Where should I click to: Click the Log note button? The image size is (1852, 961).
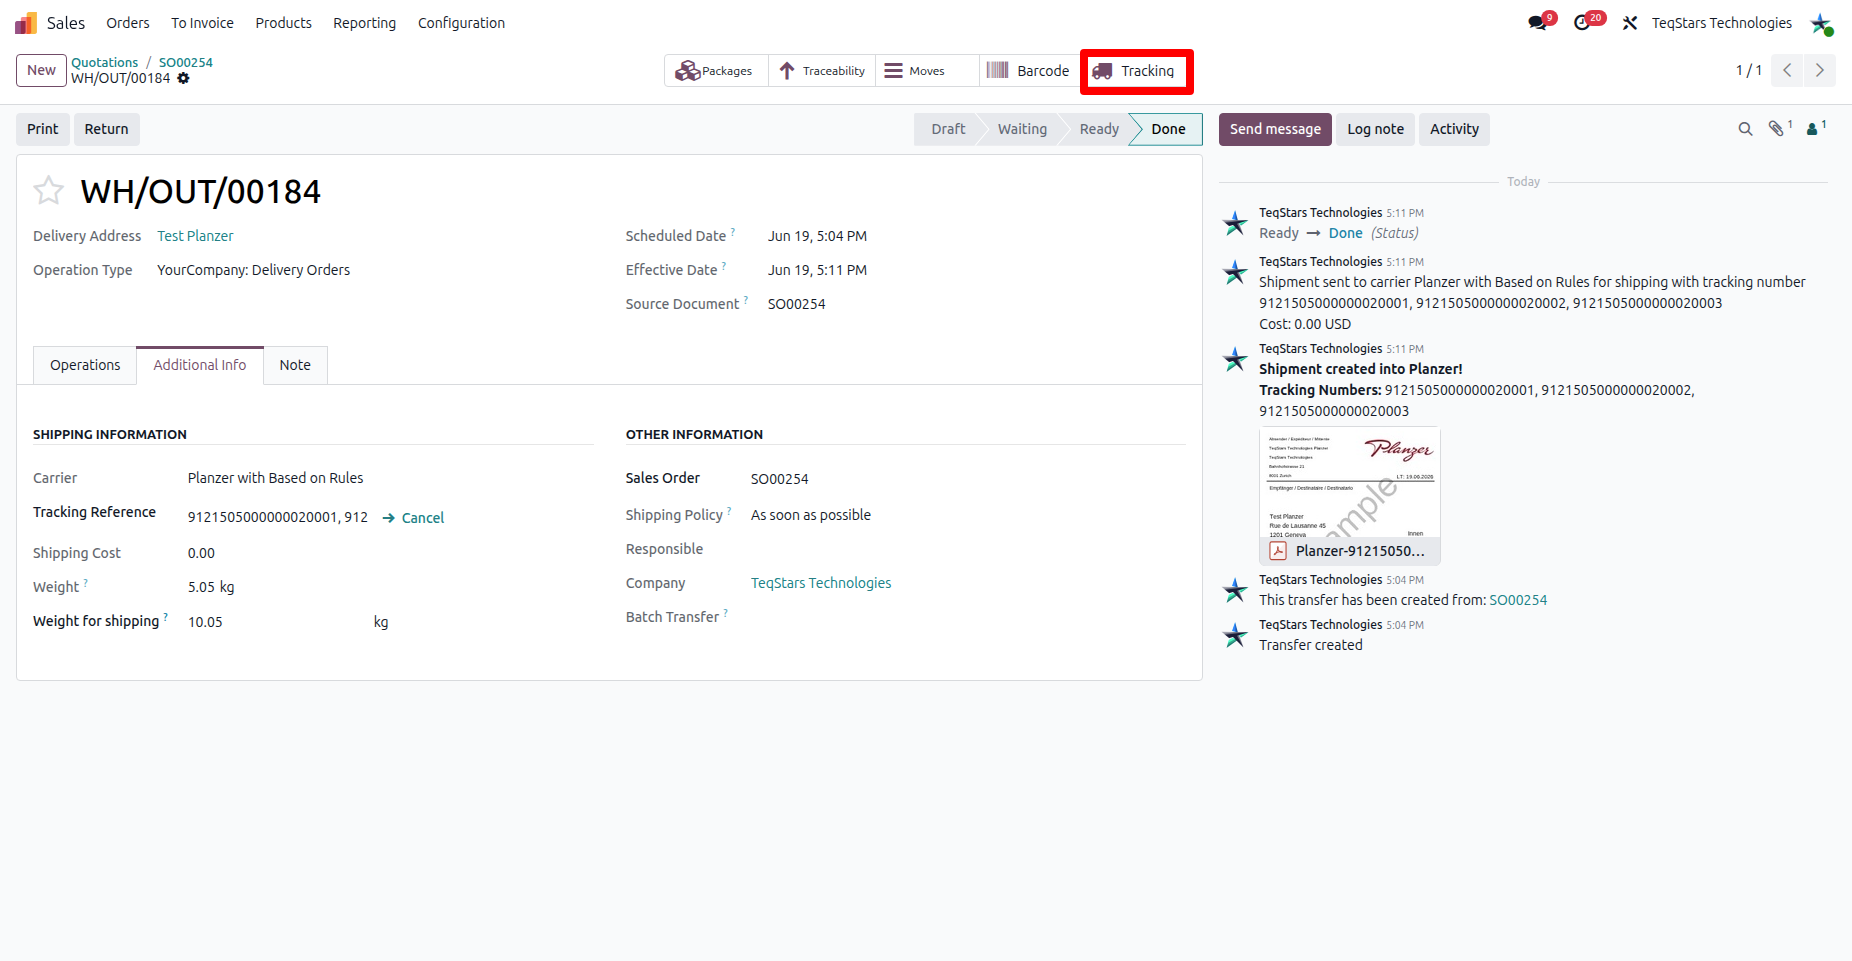click(1375, 129)
